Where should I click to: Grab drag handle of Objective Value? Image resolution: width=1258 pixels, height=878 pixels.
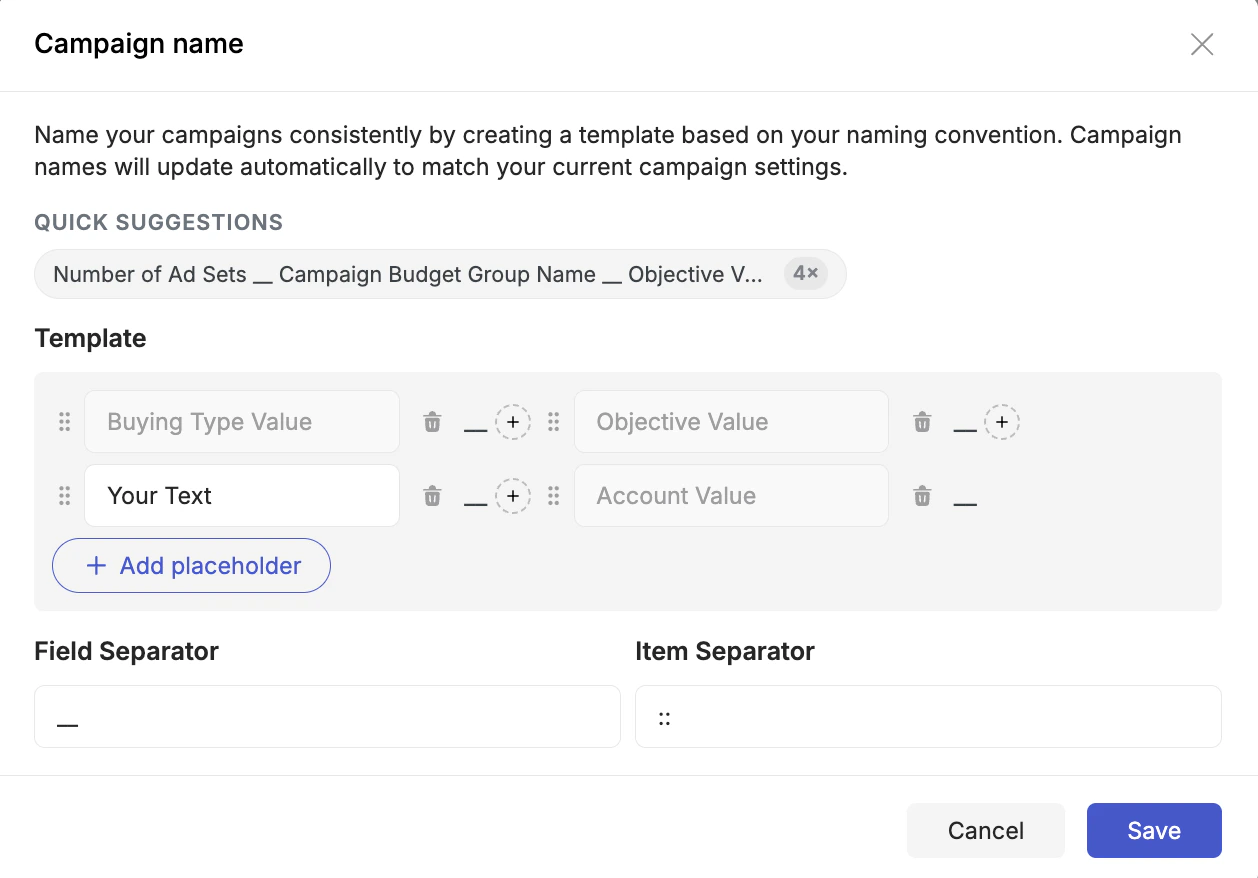(554, 422)
